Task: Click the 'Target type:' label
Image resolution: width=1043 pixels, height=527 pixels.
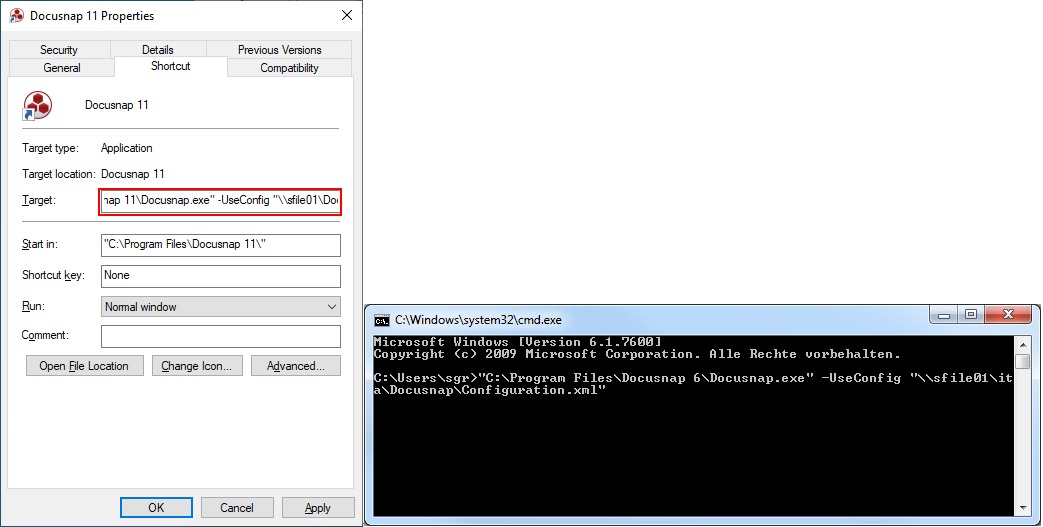Action: 50,148
